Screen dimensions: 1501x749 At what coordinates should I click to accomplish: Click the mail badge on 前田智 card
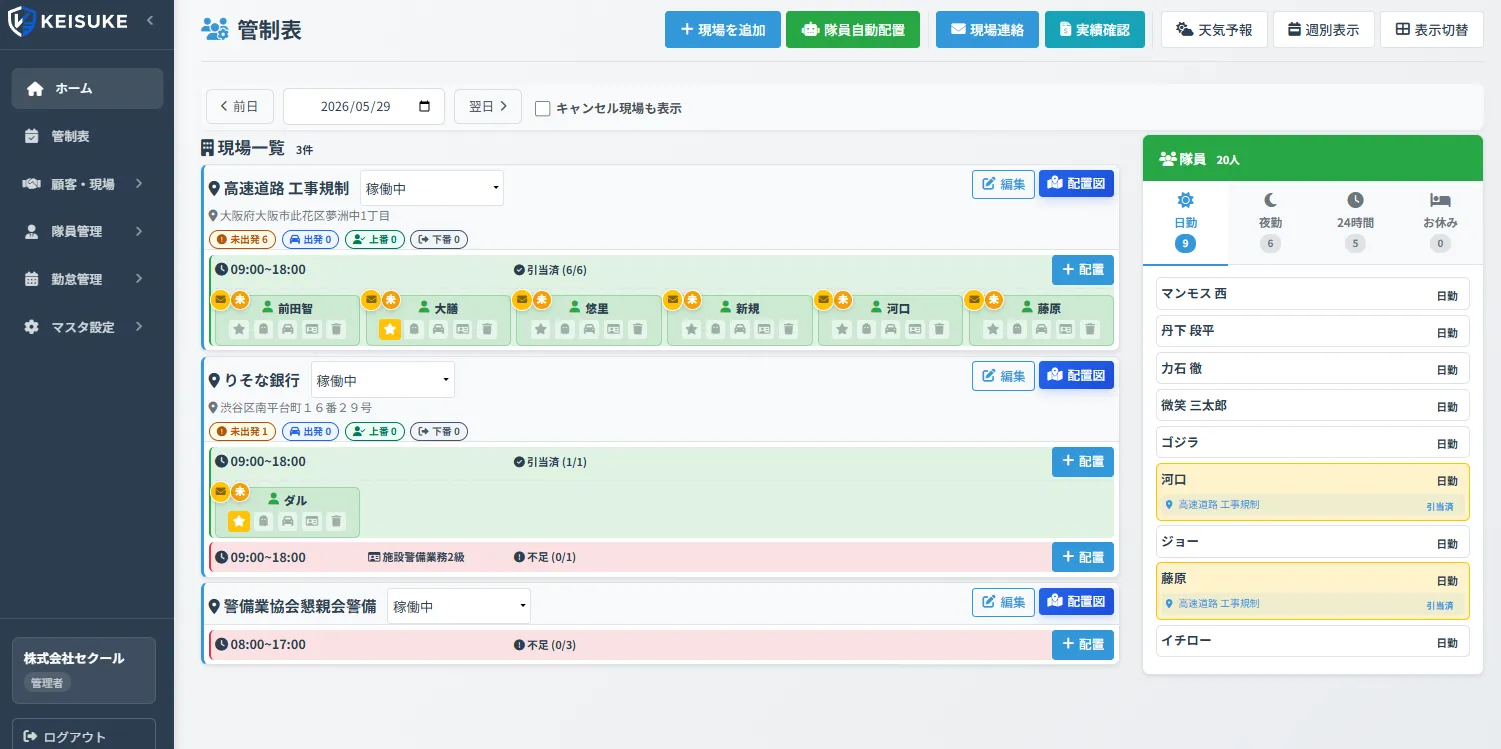click(220, 299)
